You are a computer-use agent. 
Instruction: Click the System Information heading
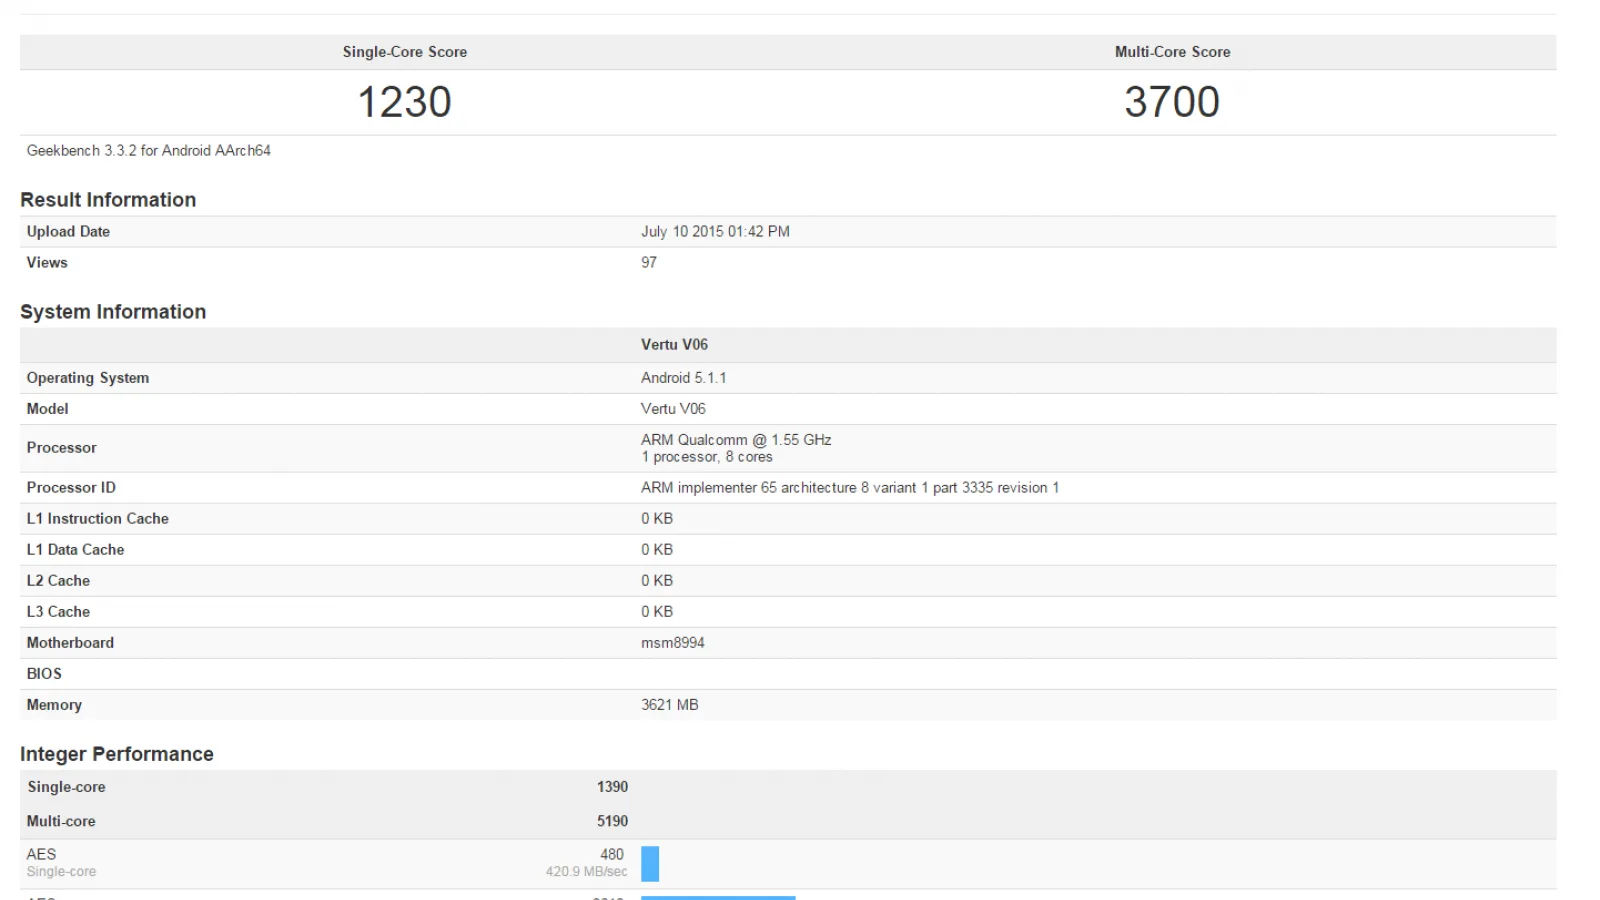point(113,312)
